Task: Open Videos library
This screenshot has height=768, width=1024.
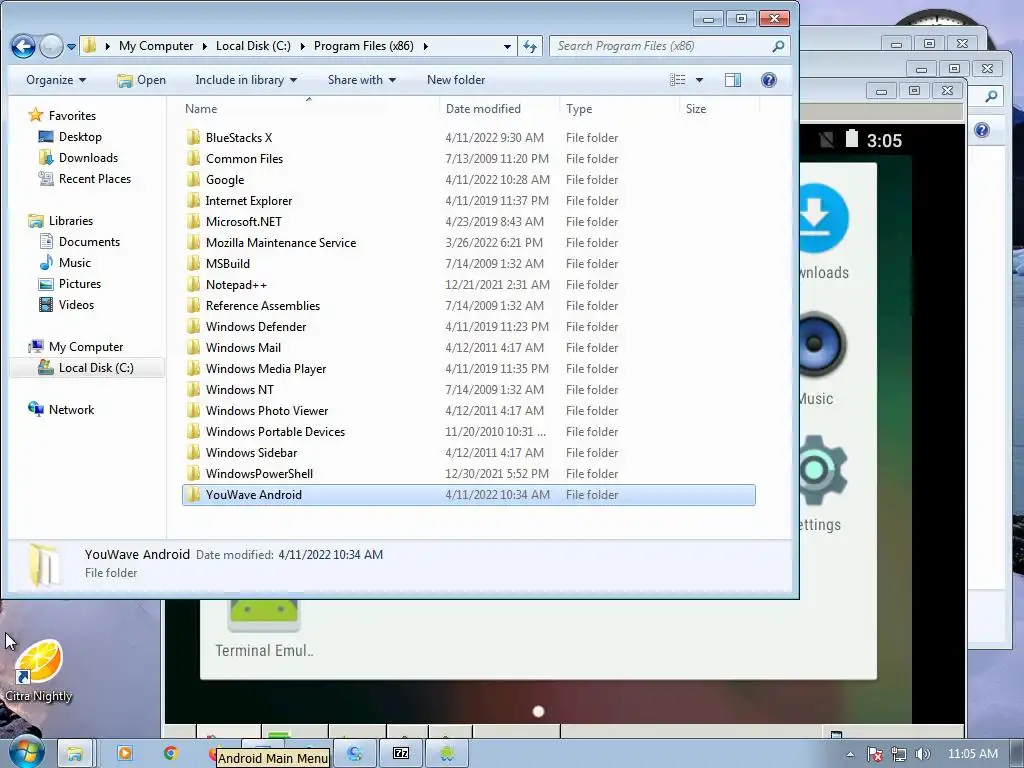Action: [x=76, y=304]
